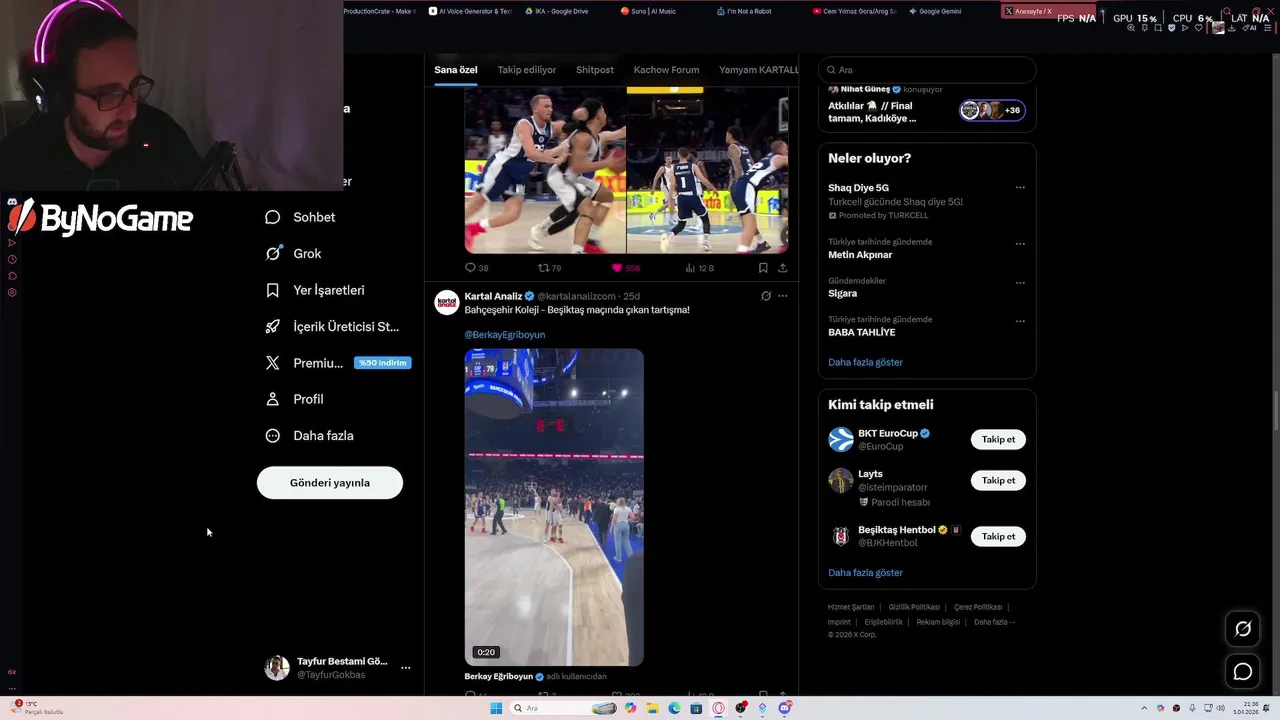Open more options on Kartal Analiz post
Screen dimensions: 1280x720
point(783,296)
